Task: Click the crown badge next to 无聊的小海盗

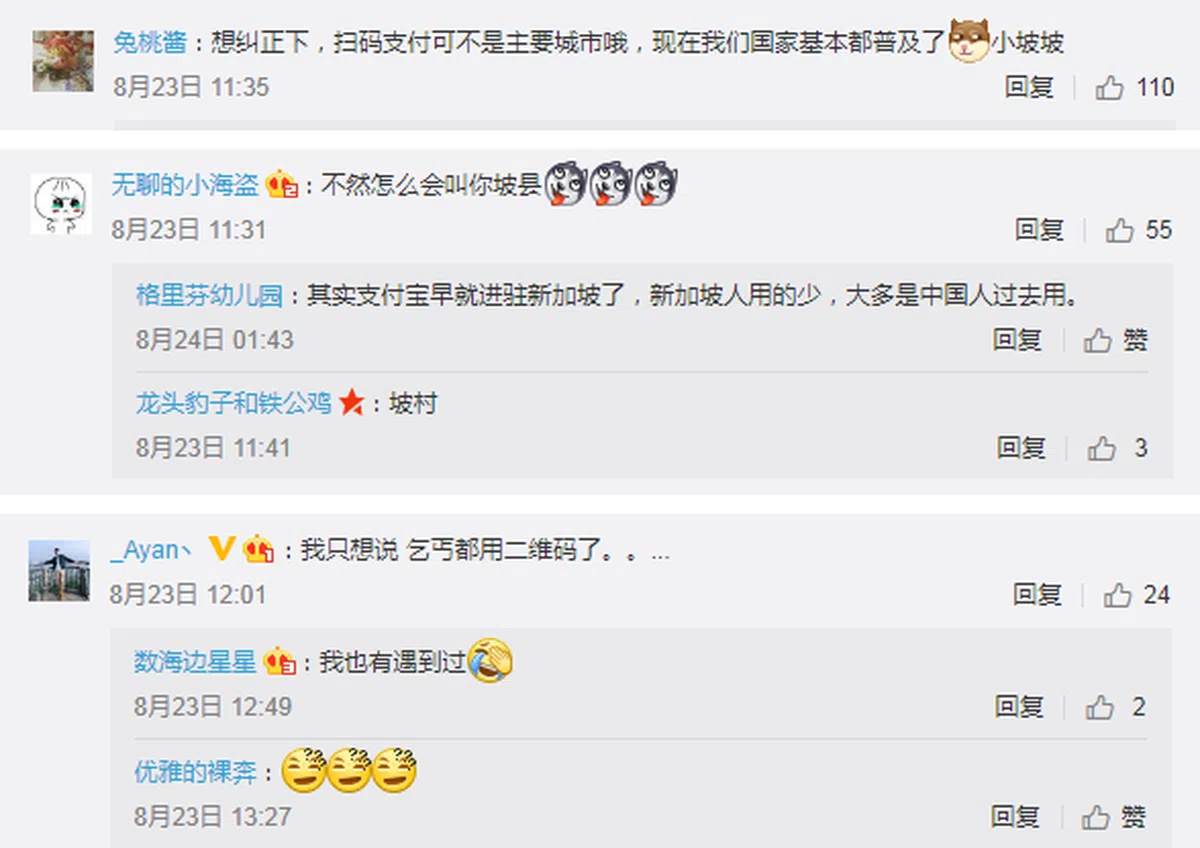Action: pos(282,185)
